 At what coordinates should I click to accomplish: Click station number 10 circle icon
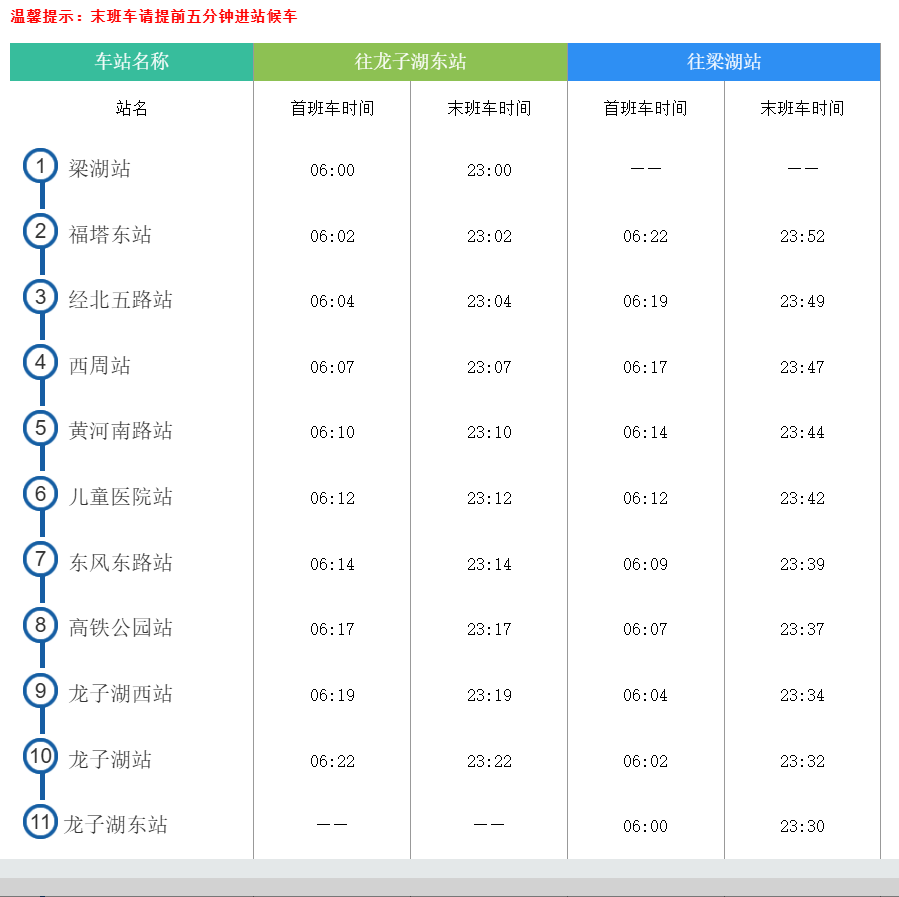pyautogui.click(x=40, y=756)
